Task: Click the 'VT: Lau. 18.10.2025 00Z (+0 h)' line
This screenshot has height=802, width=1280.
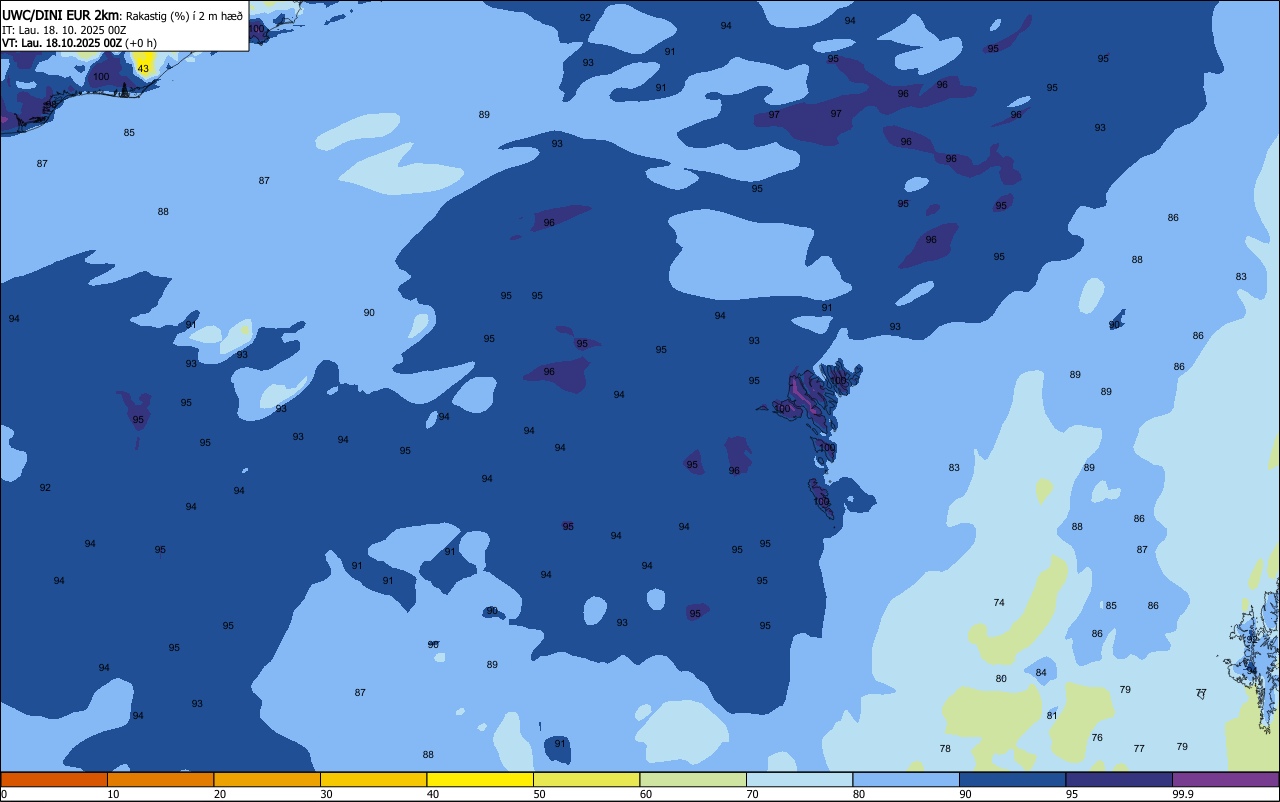Action: (x=79, y=43)
